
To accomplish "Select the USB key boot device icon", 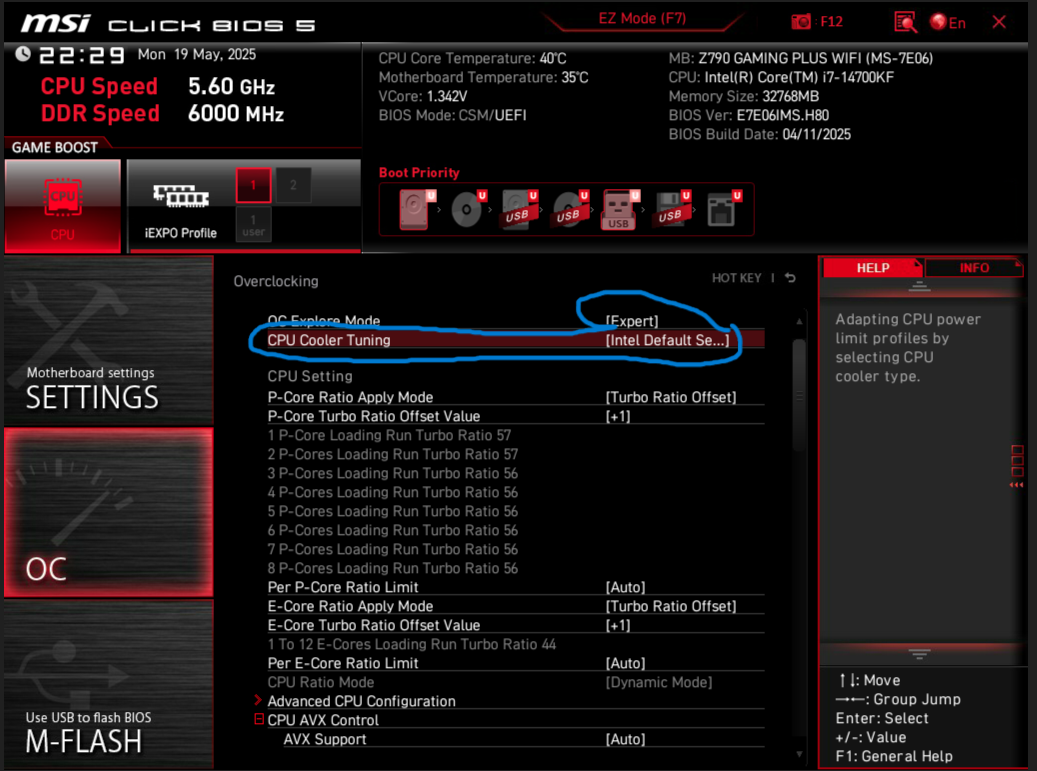I will (620, 210).
